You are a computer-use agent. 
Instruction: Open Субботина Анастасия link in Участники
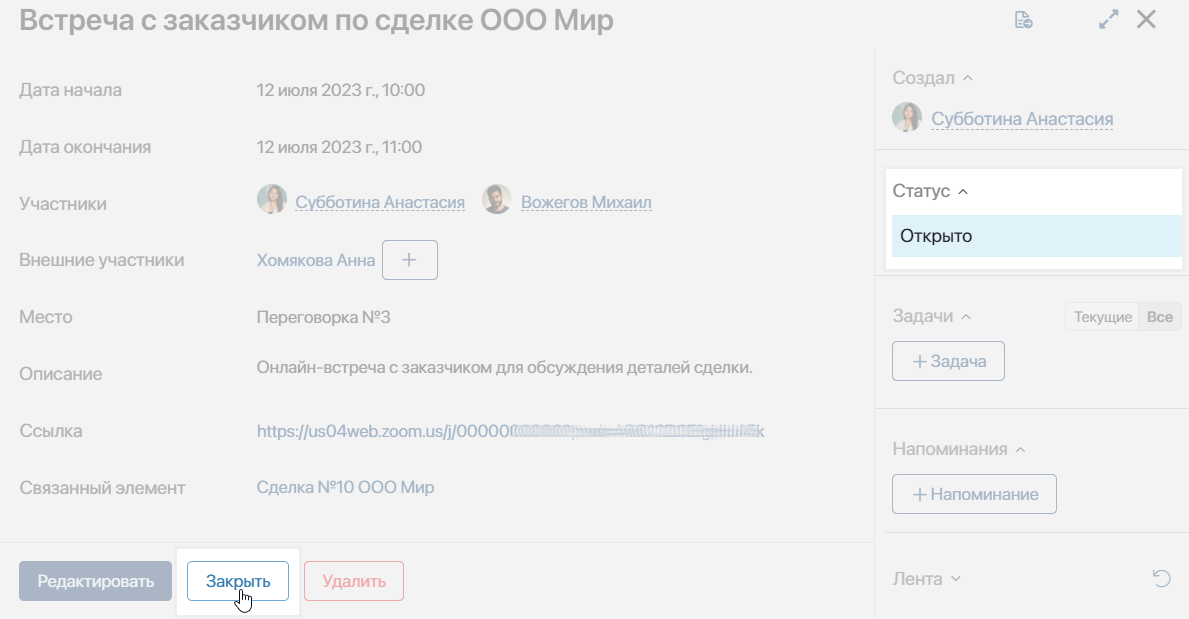[x=380, y=203]
